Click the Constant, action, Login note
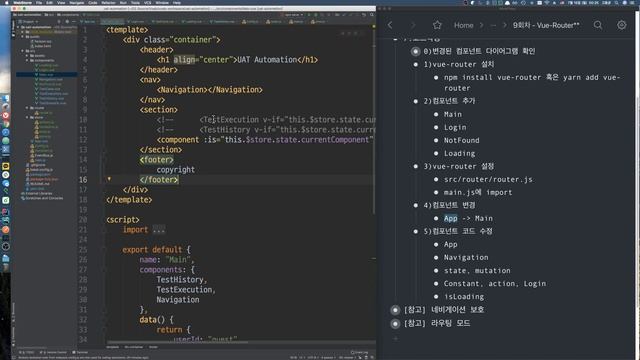 pos(495,284)
